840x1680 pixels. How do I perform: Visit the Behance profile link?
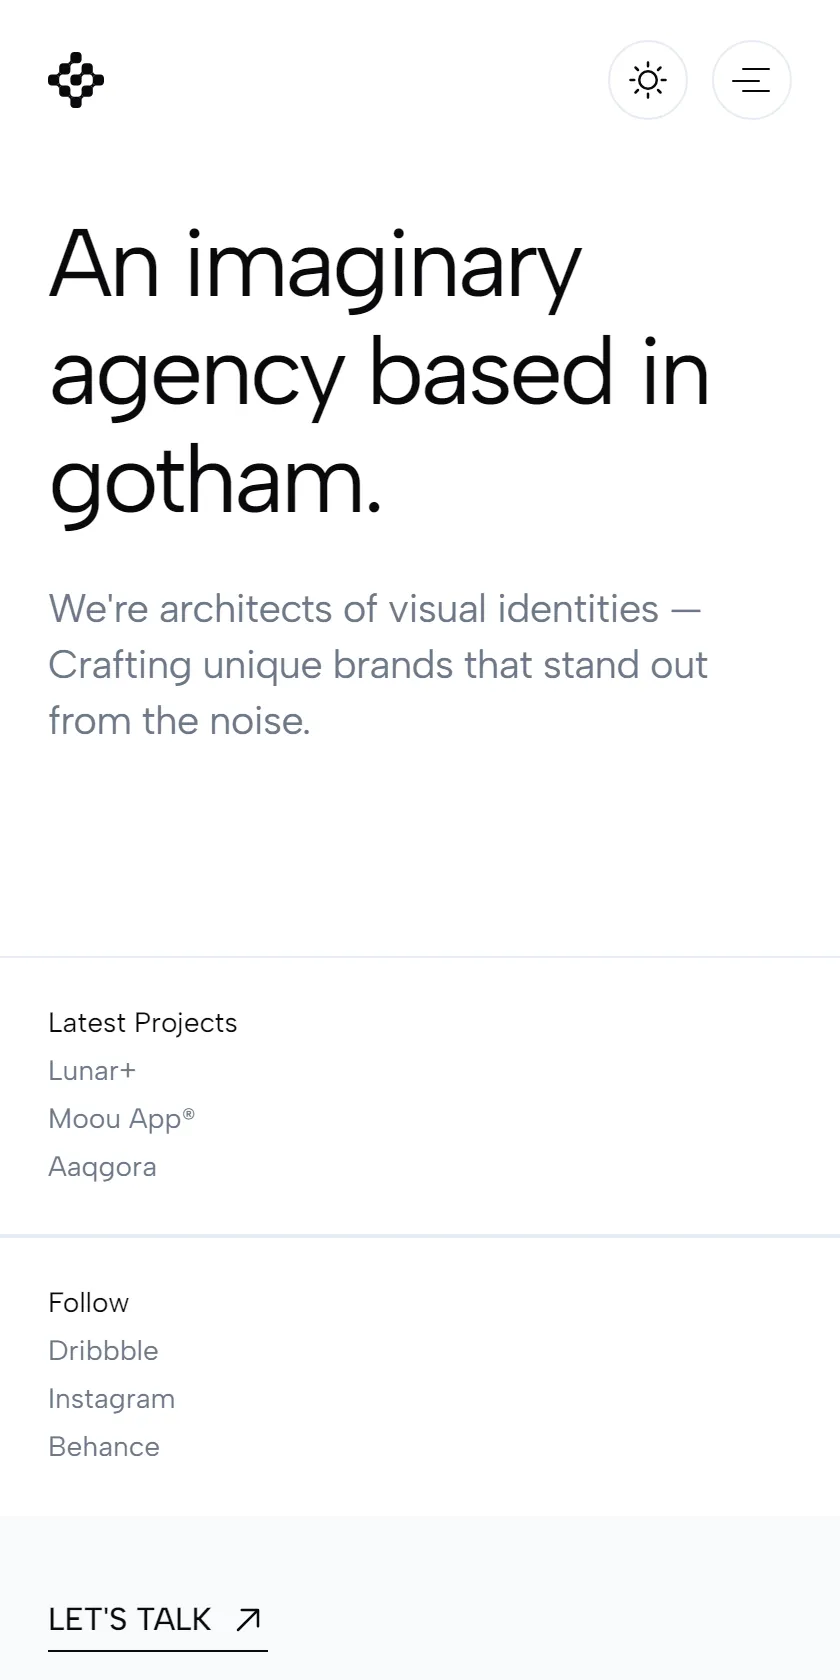(x=104, y=1447)
